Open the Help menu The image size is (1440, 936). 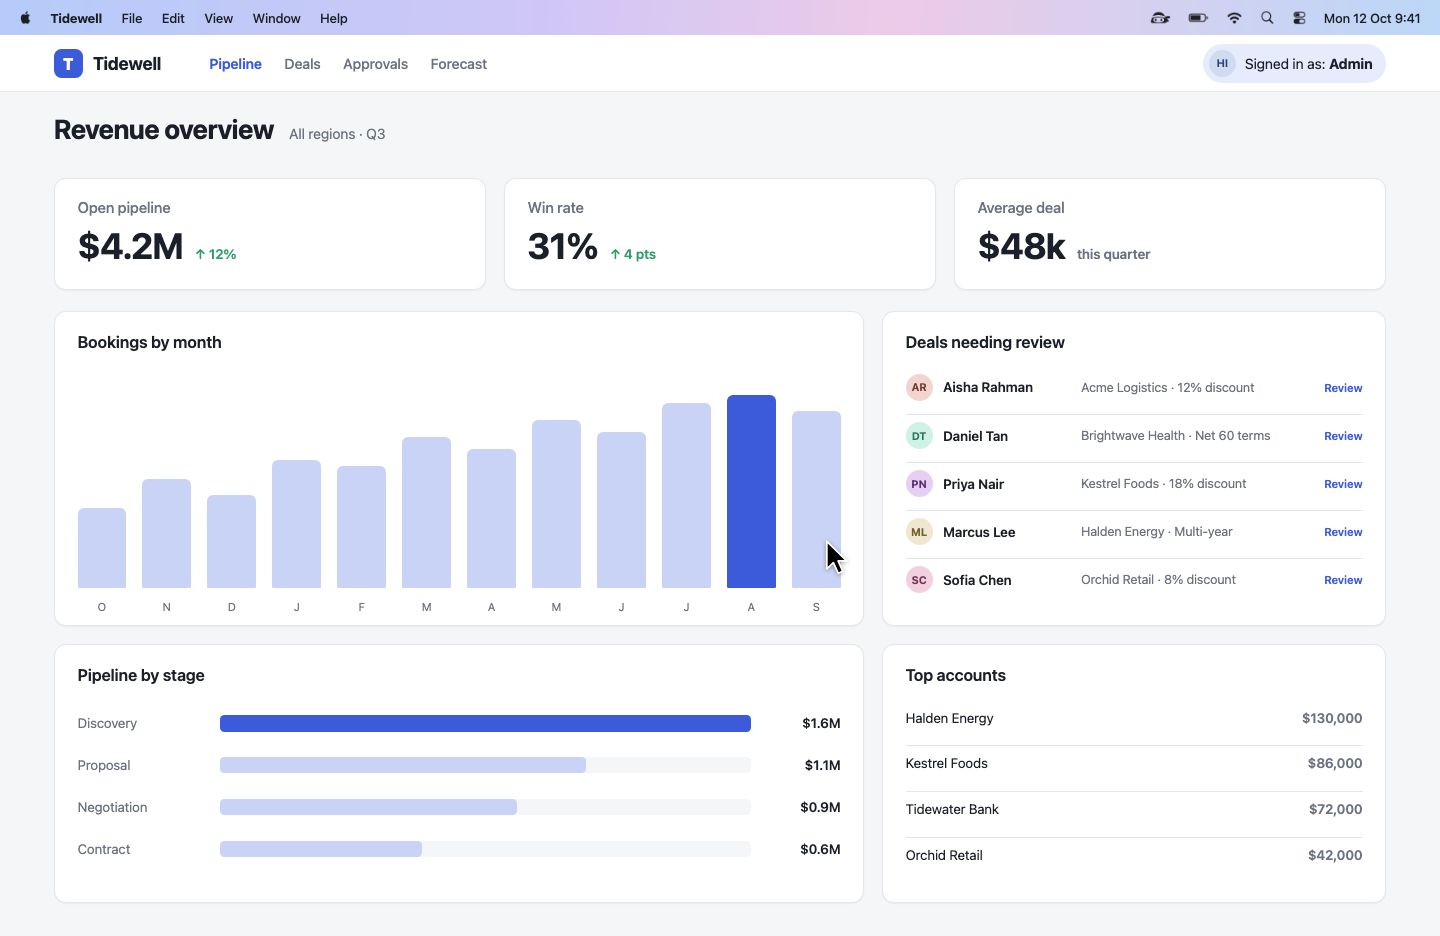[334, 18]
